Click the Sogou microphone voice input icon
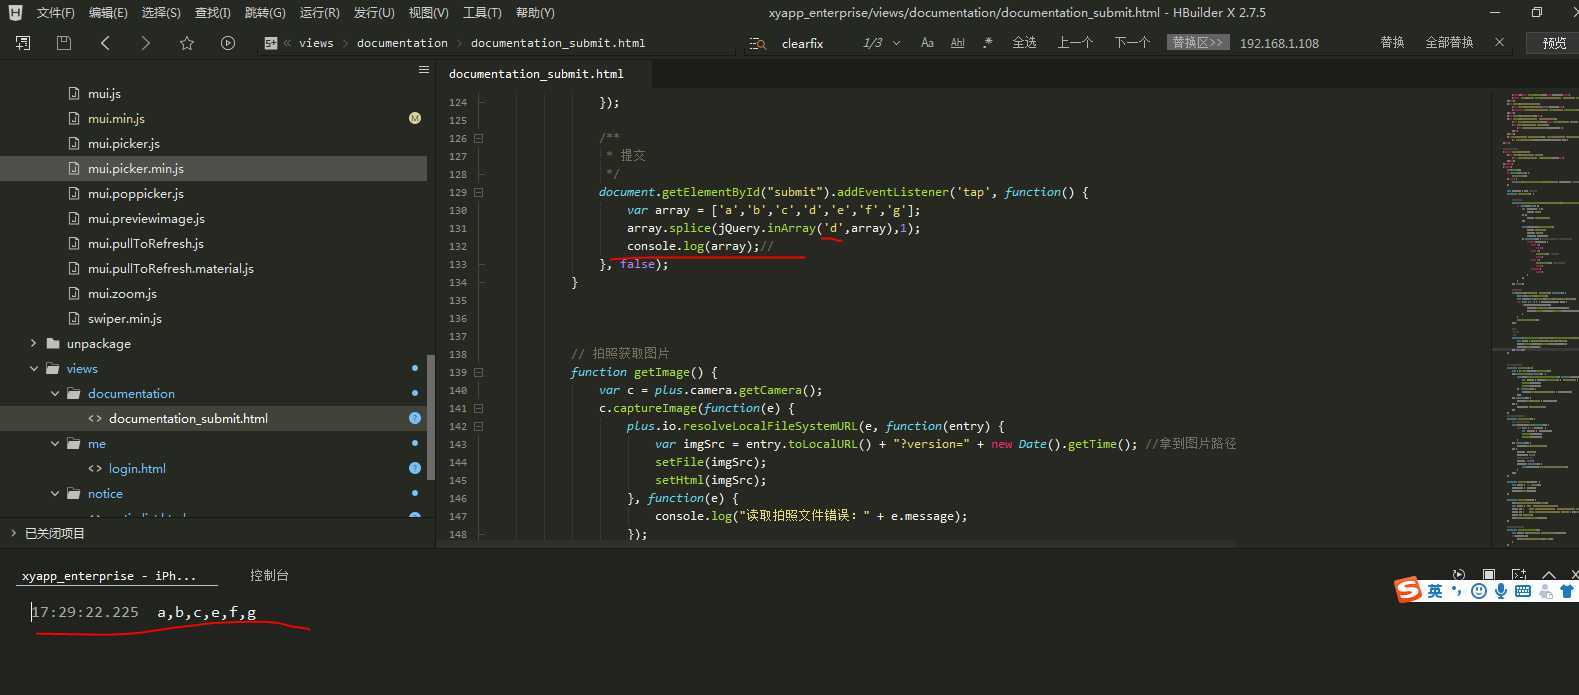The width and height of the screenshot is (1579, 695). [1501, 591]
